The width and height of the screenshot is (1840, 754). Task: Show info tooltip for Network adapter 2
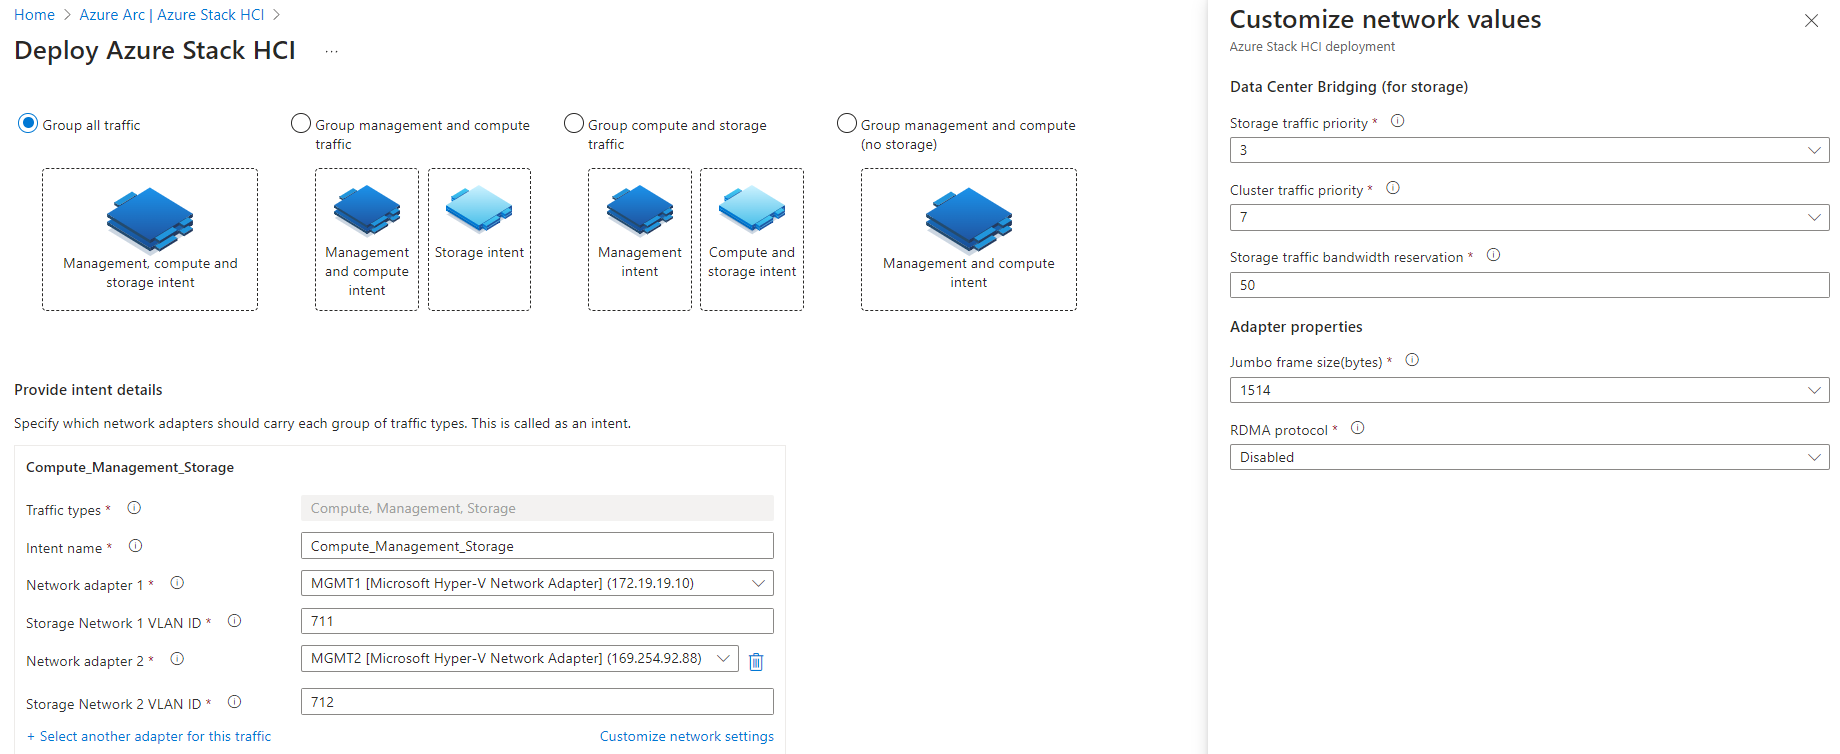tap(177, 659)
